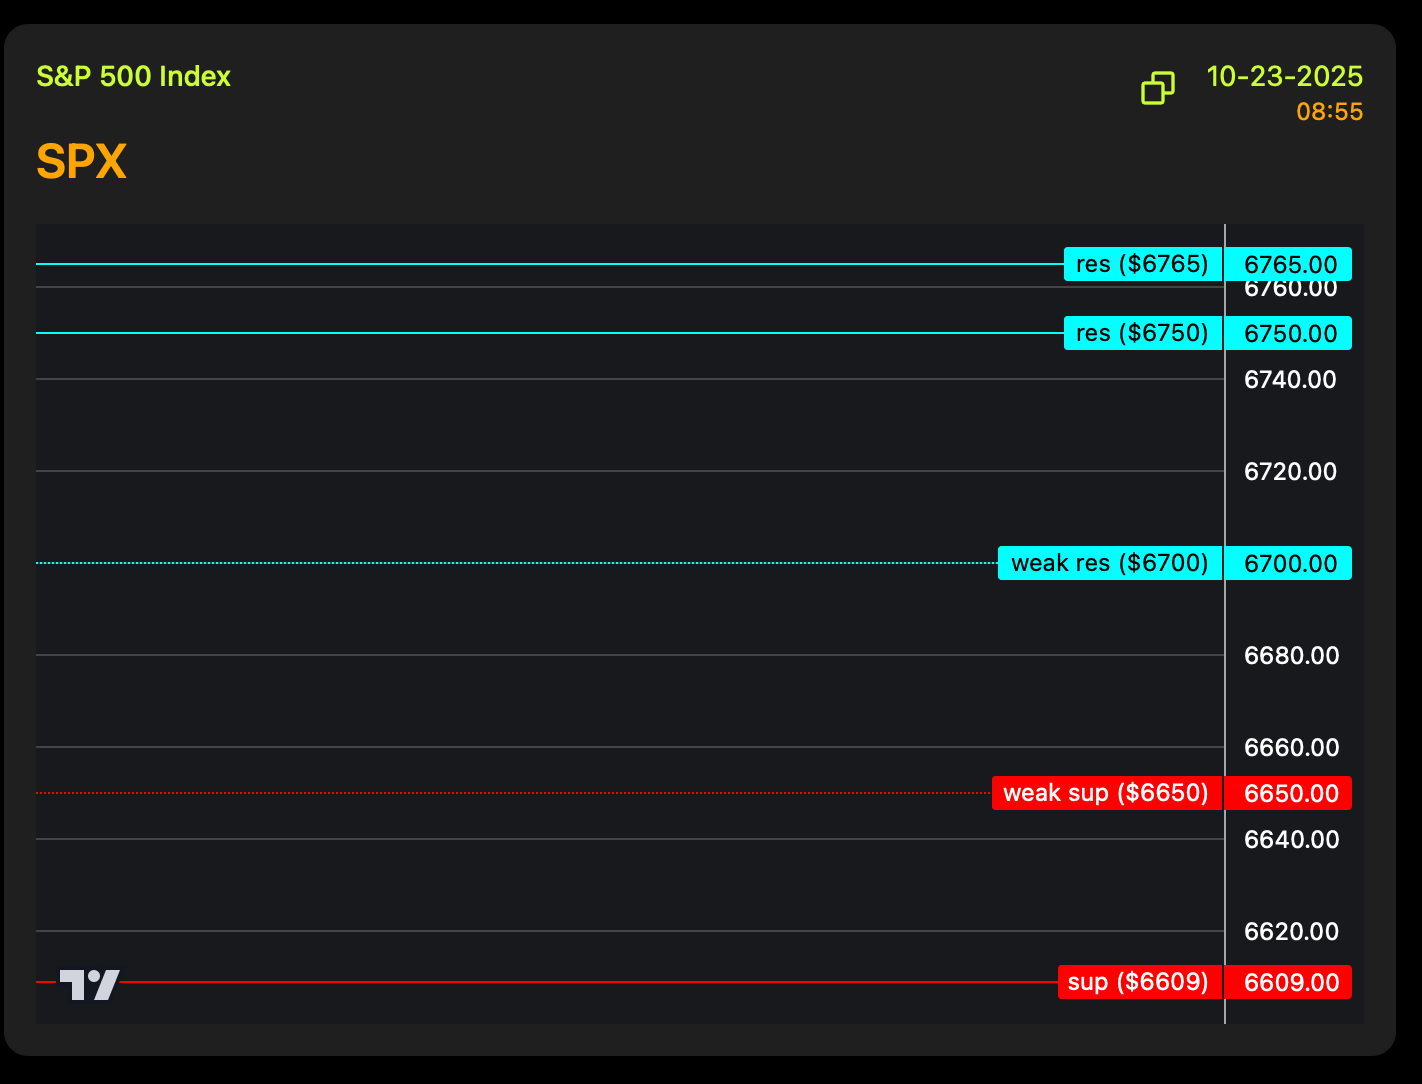Select the sup ($6609) level label
The width and height of the screenshot is (1422, 1084).
click(x=1139, y=982)
